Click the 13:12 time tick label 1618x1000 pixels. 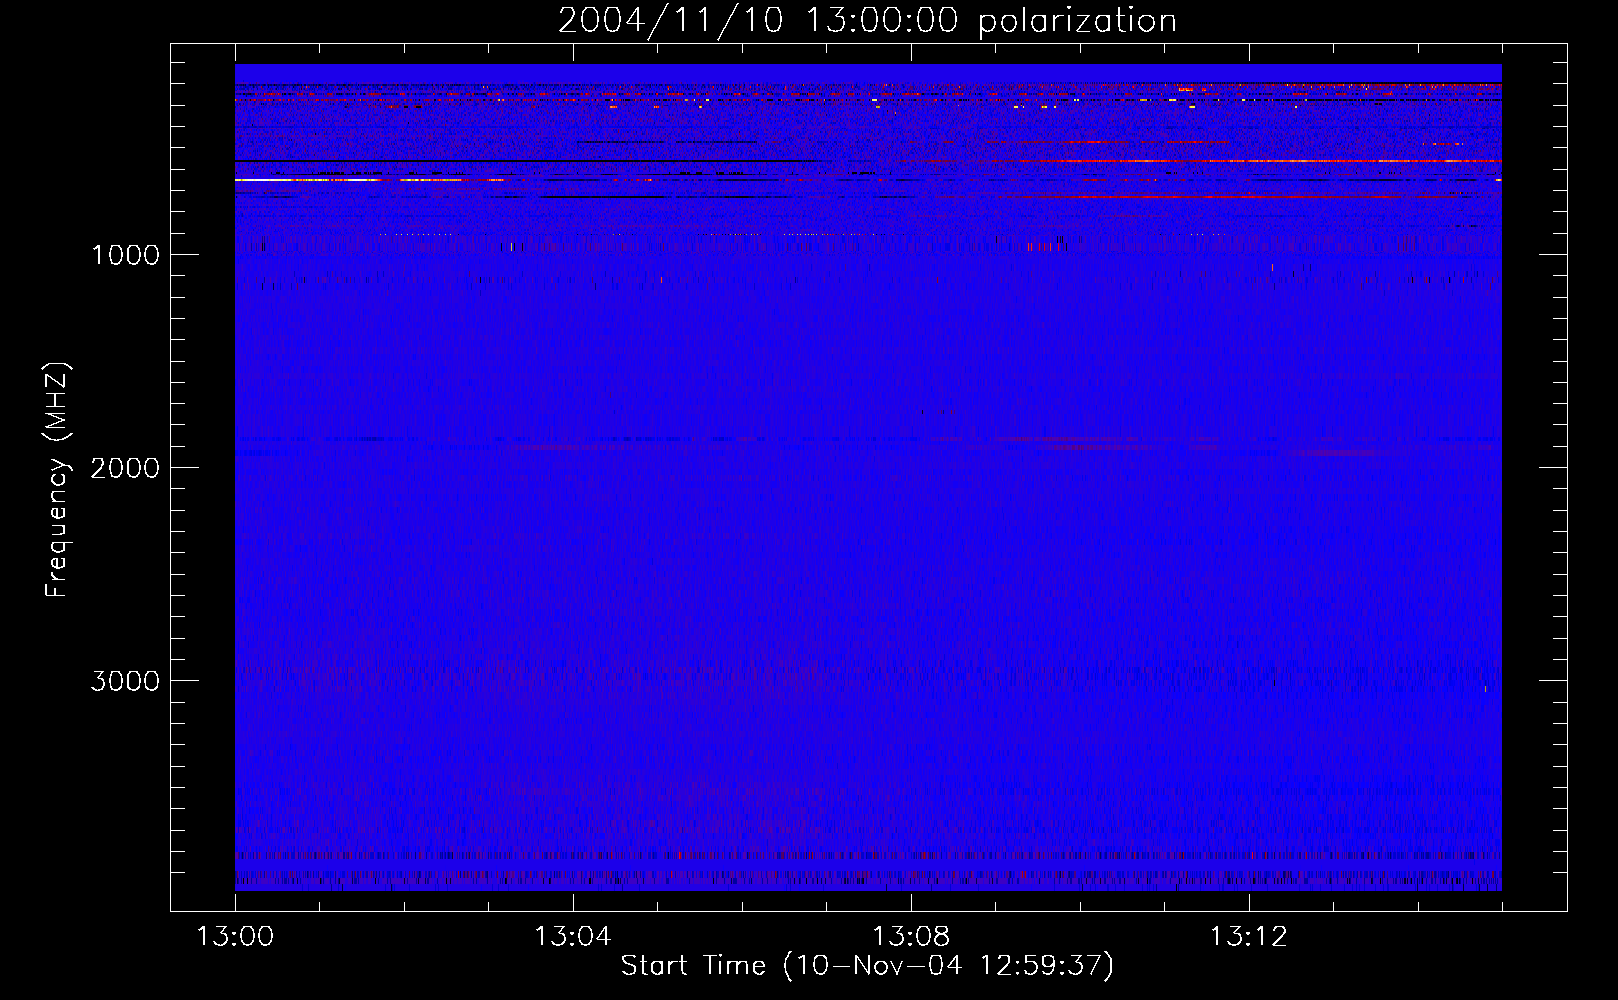tap(1248, 937)
